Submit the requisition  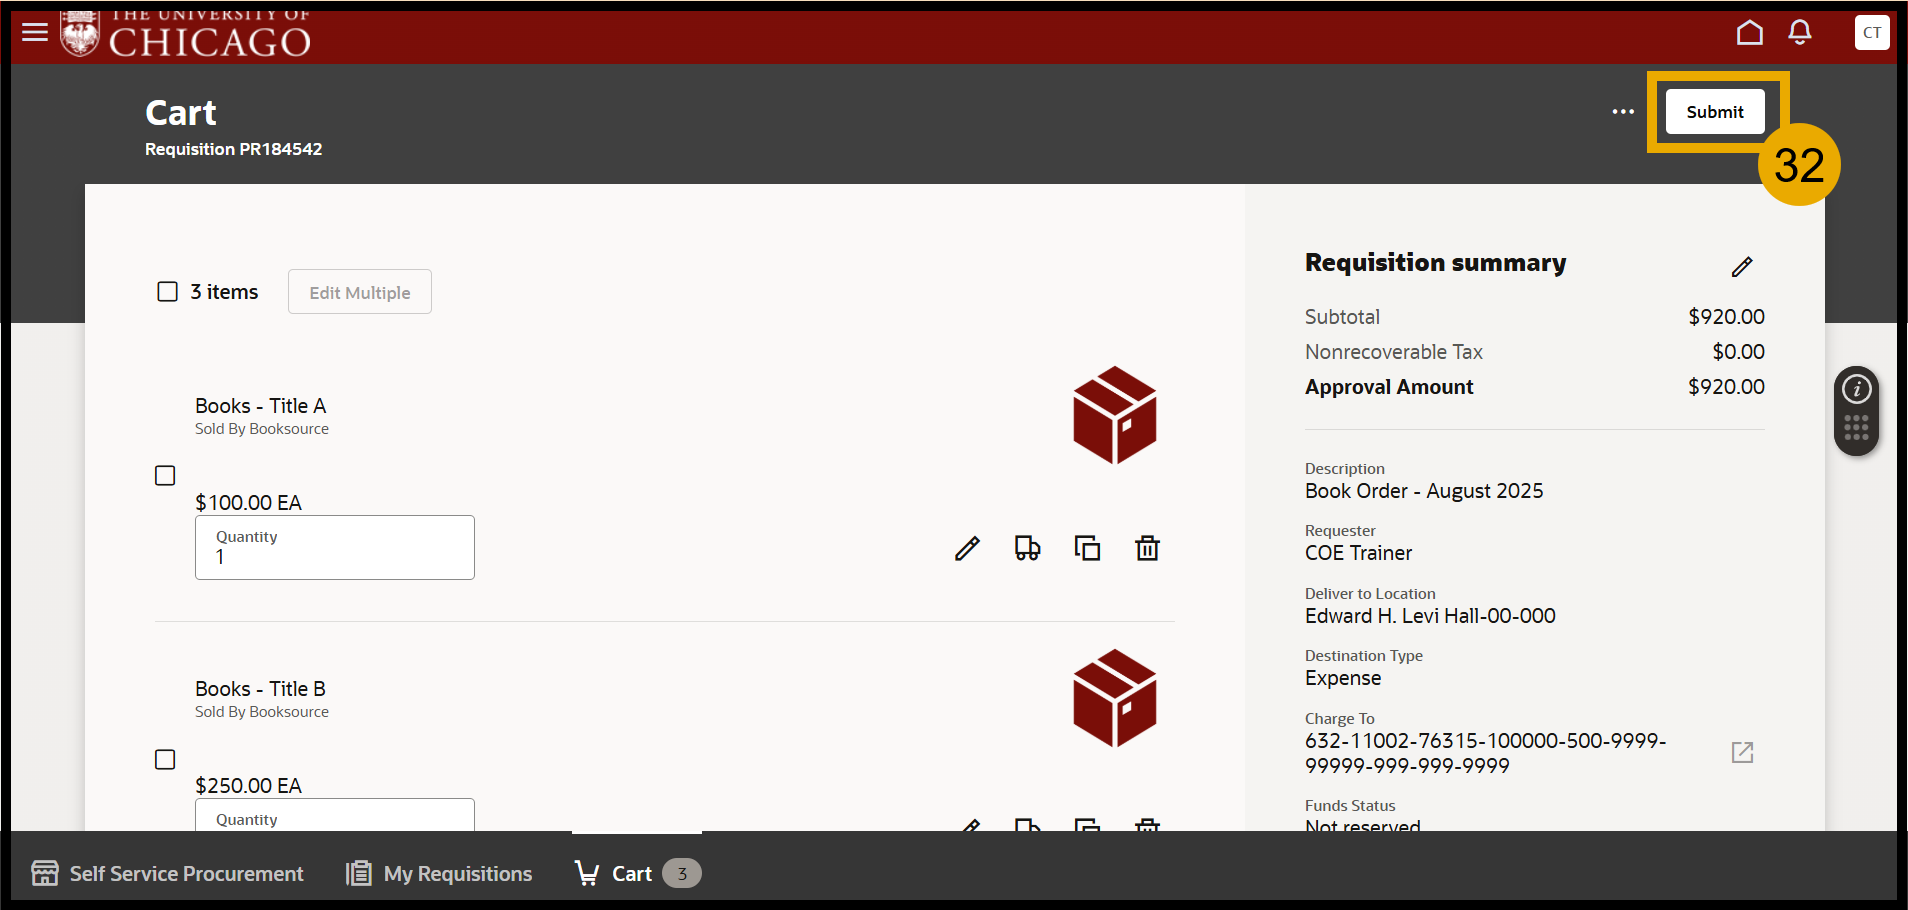tap(1715, 112)
